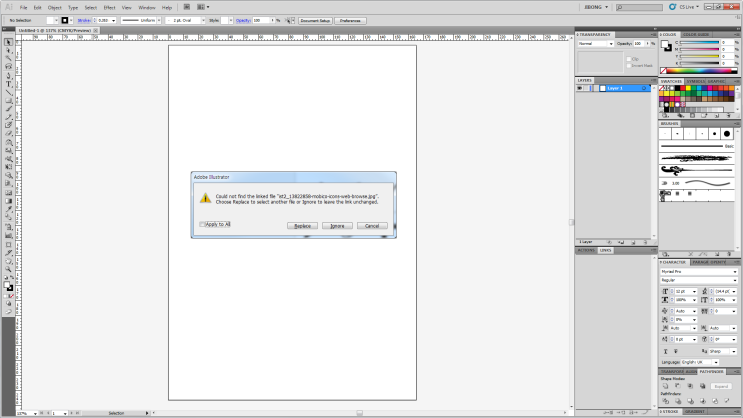Select the Line Segment tool in the toolbox

coord(8,92)
